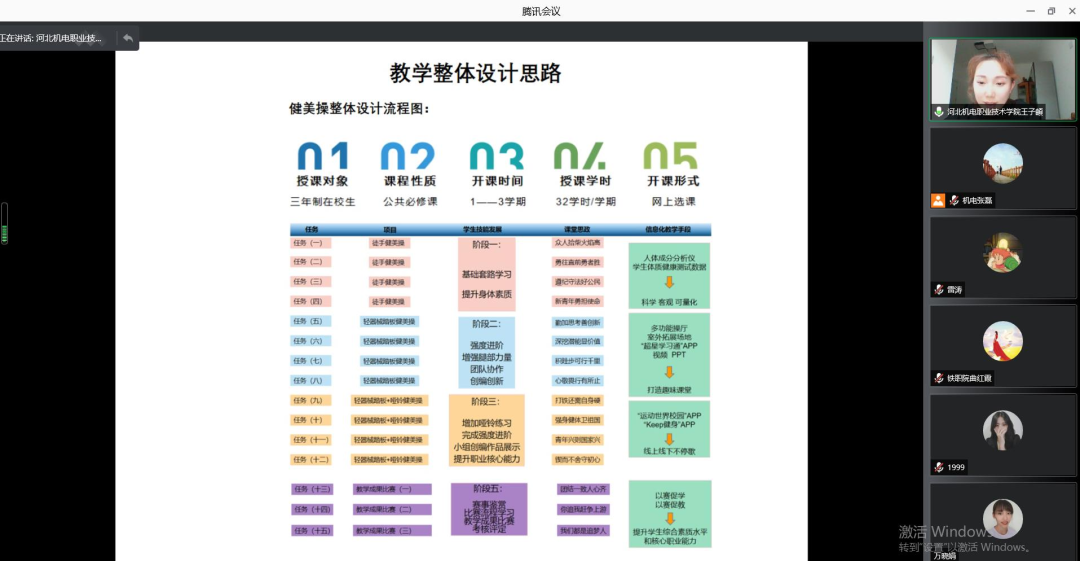Click the orange host icon beside 机电张磊
Screen dimensions: 1080x561
pyautogui.click(x=938, y=201)
